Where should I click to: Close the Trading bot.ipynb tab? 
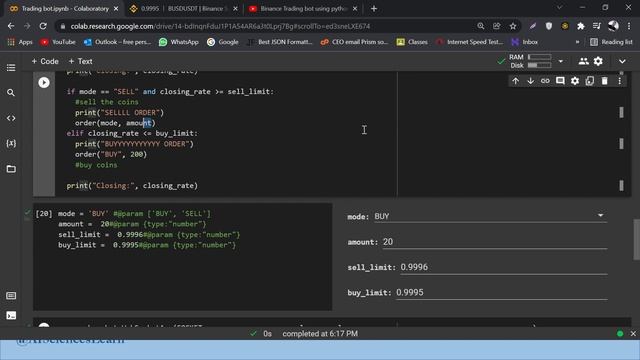pyautogui.click(x=116, y=9)
